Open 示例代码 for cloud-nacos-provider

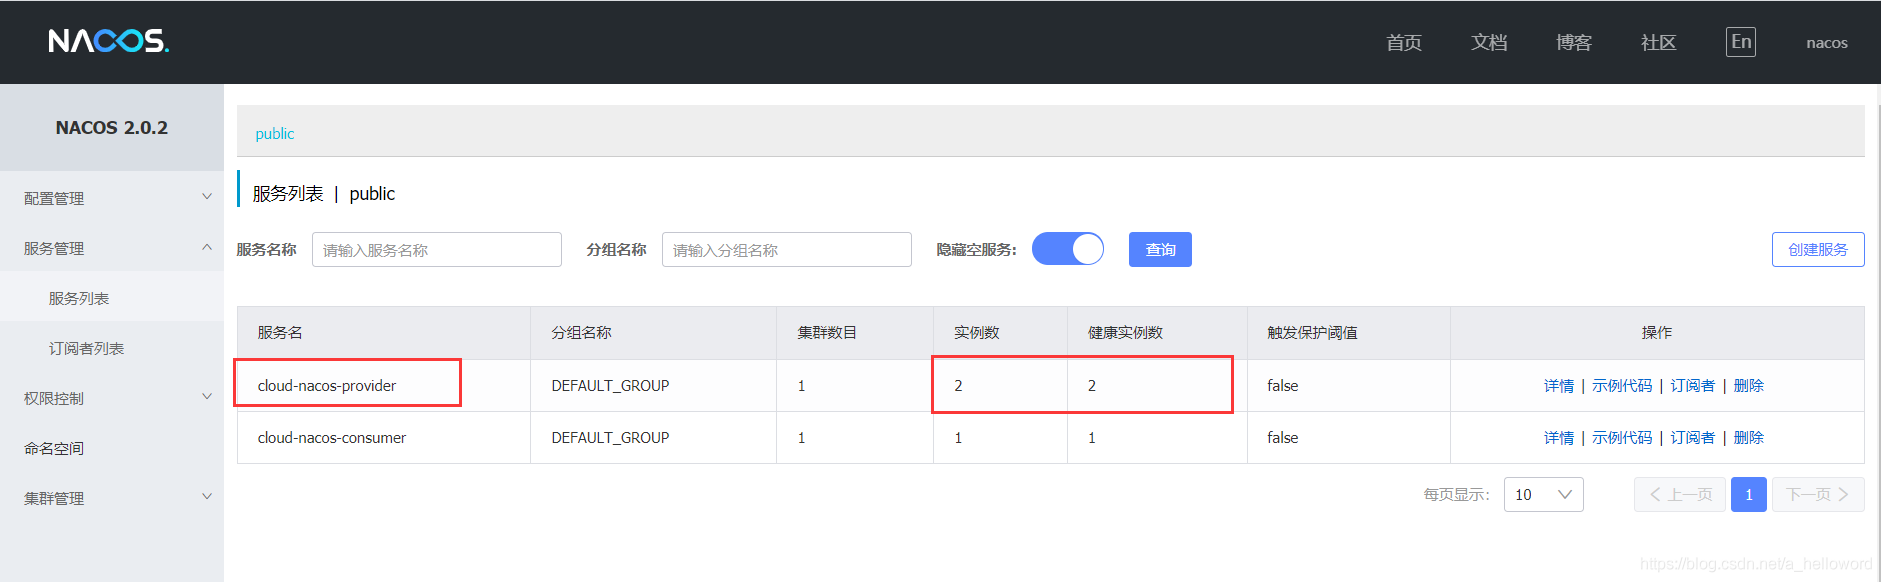click(x=1622, y=386)
